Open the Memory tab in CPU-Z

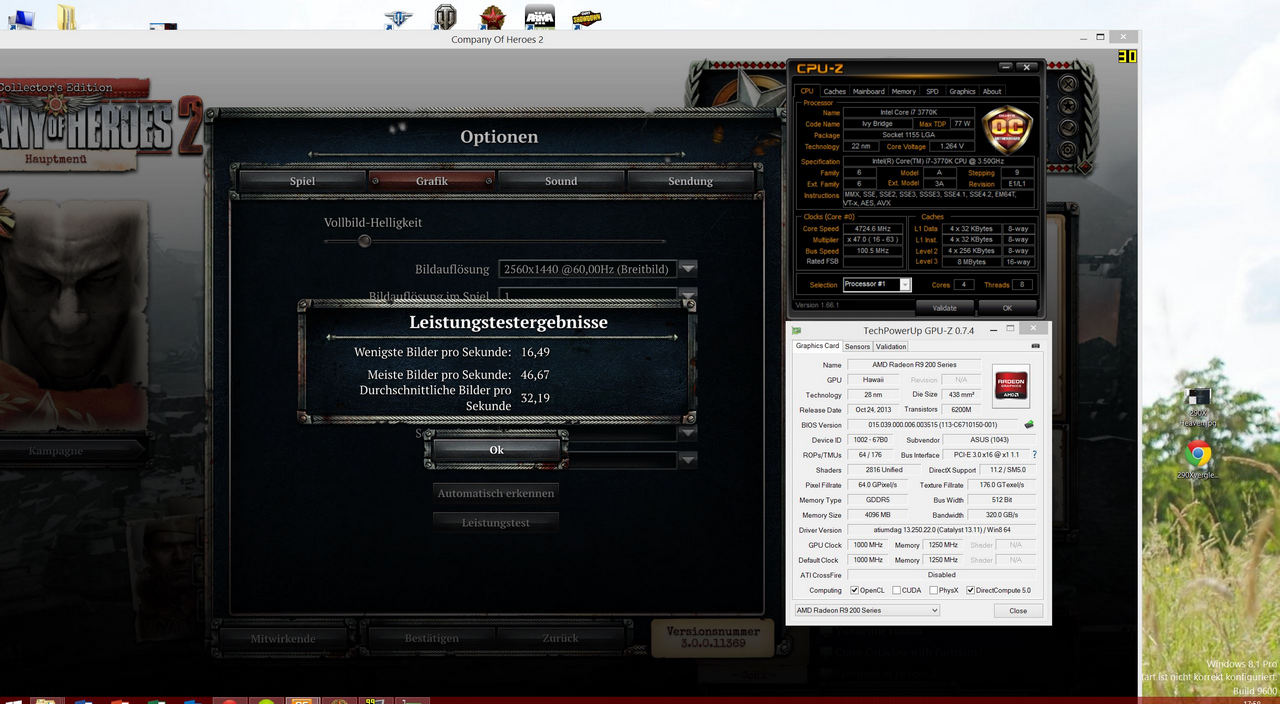[x=904, y=91]
